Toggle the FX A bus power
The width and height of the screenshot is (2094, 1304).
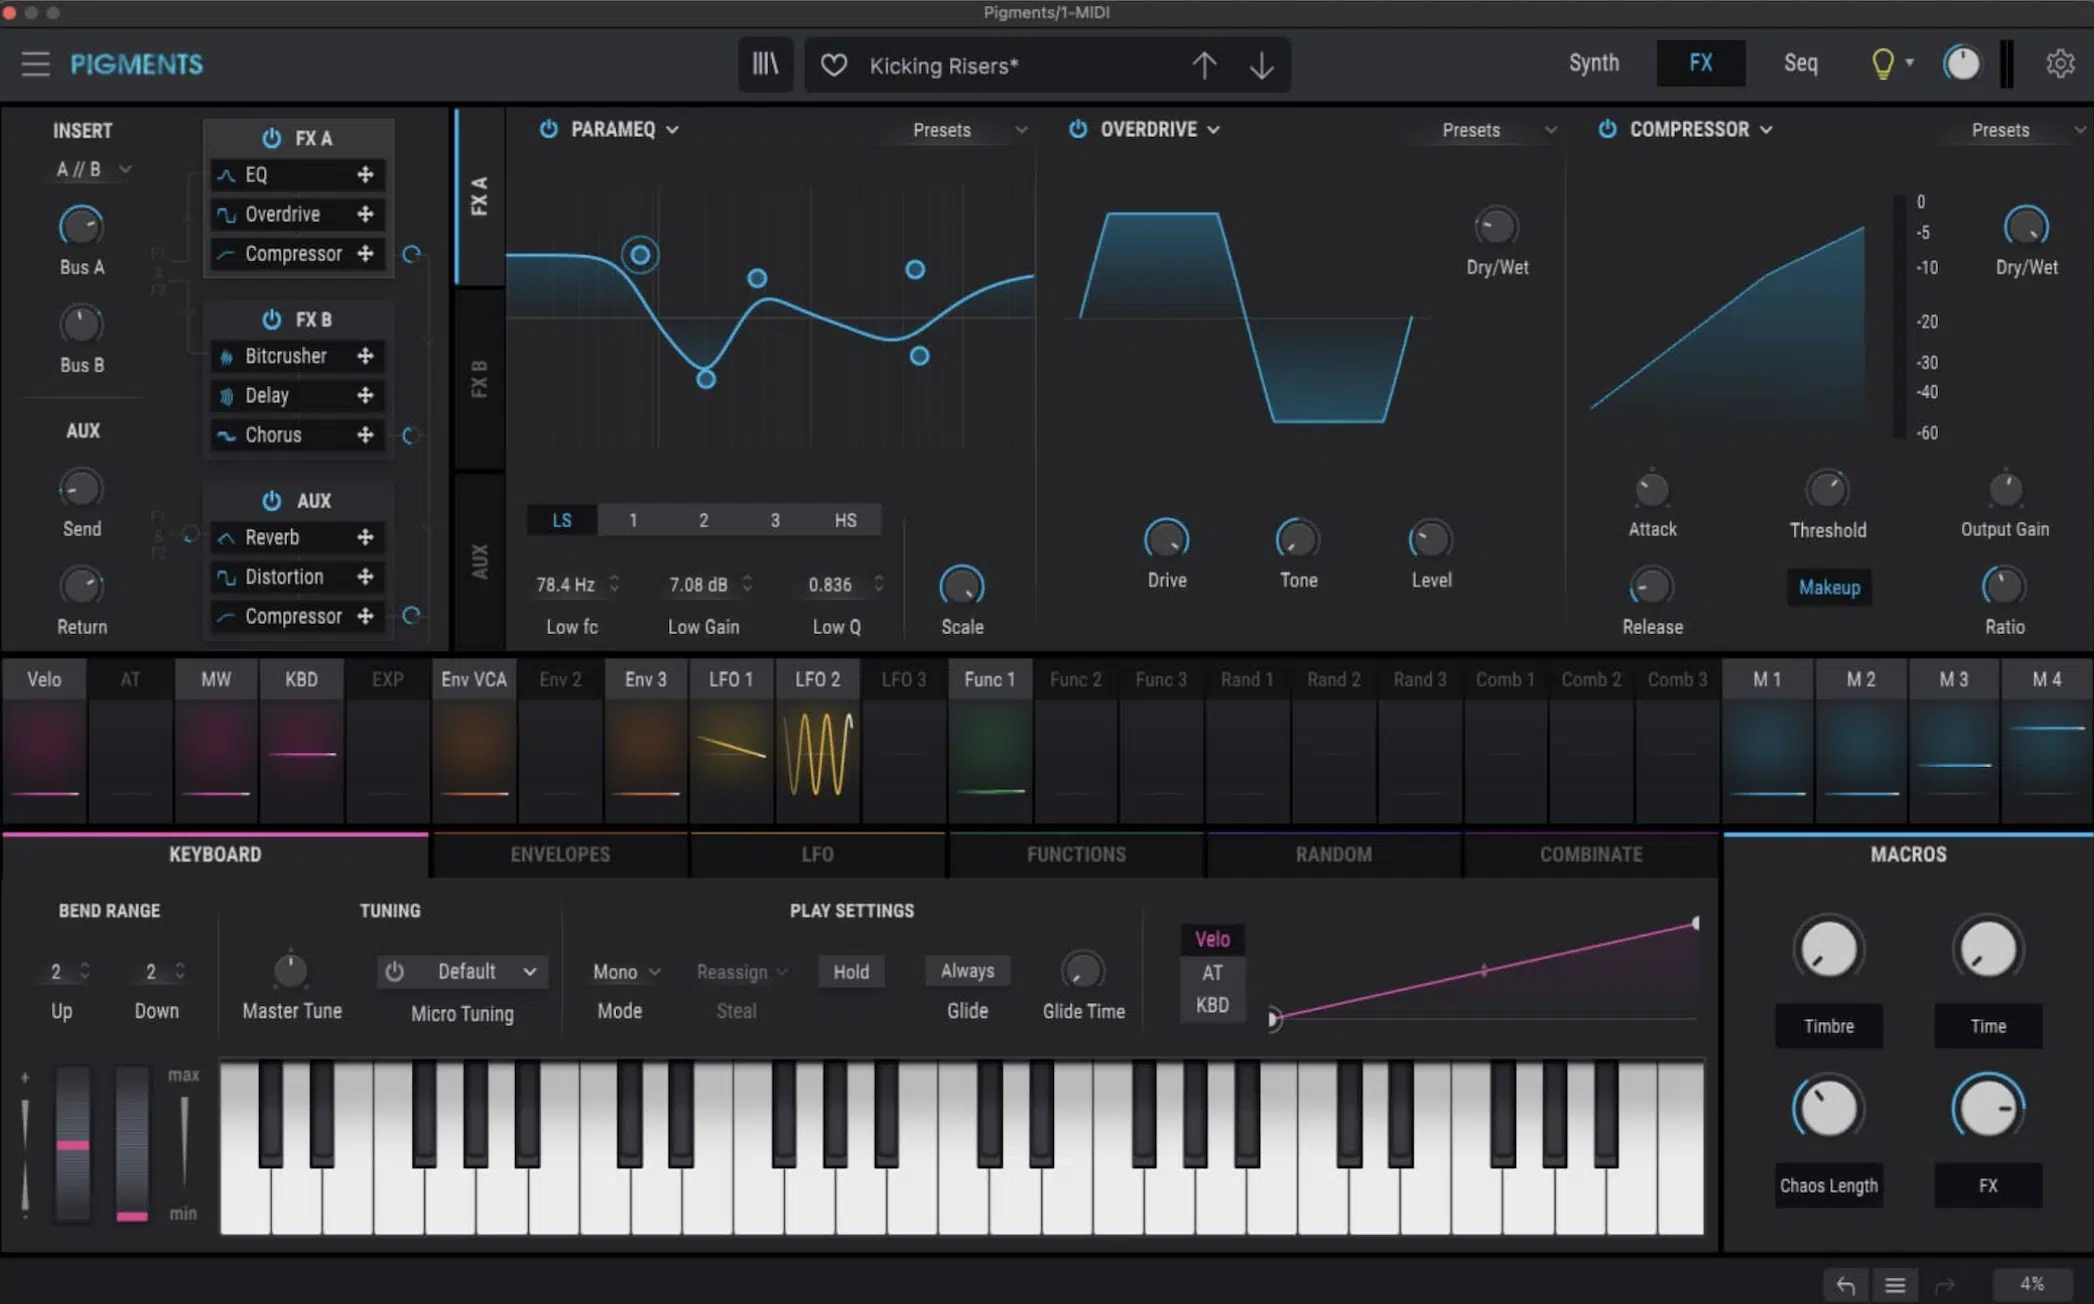click(x=271, y=138)
